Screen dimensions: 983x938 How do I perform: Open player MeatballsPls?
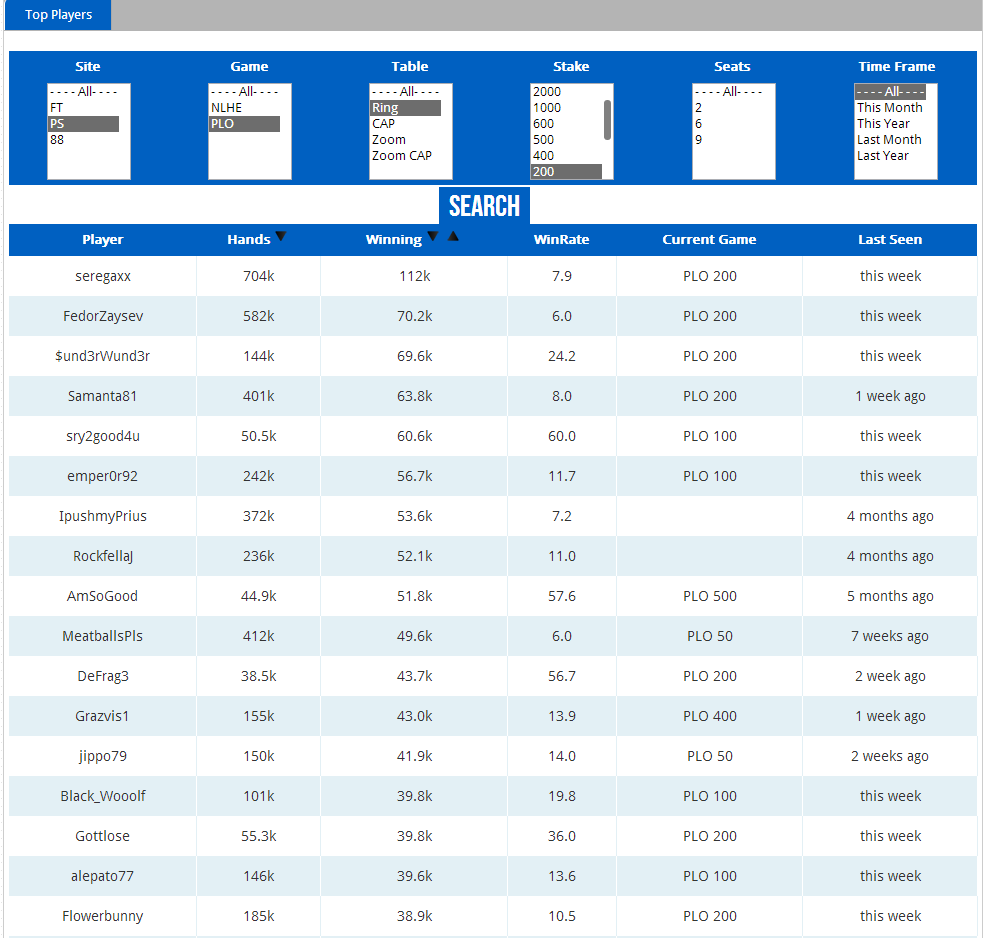pos(103,636)
